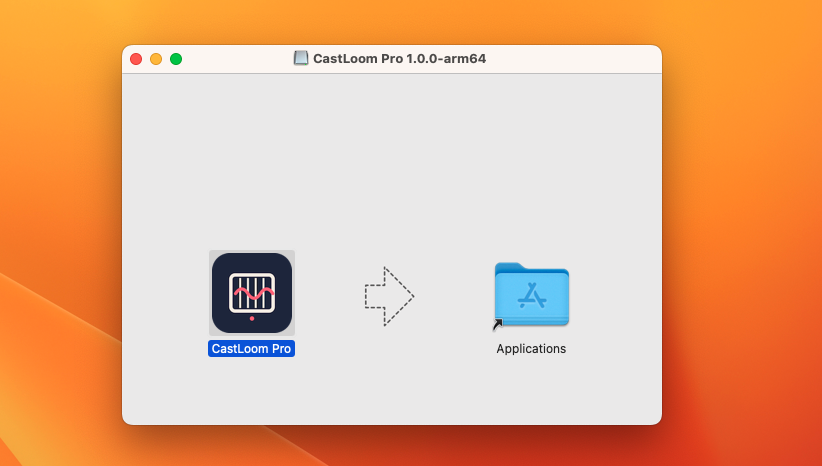The height and width of the screenshot is (466, 822).
Task: Zoom the window with the green button
Action: pos(176,59)
